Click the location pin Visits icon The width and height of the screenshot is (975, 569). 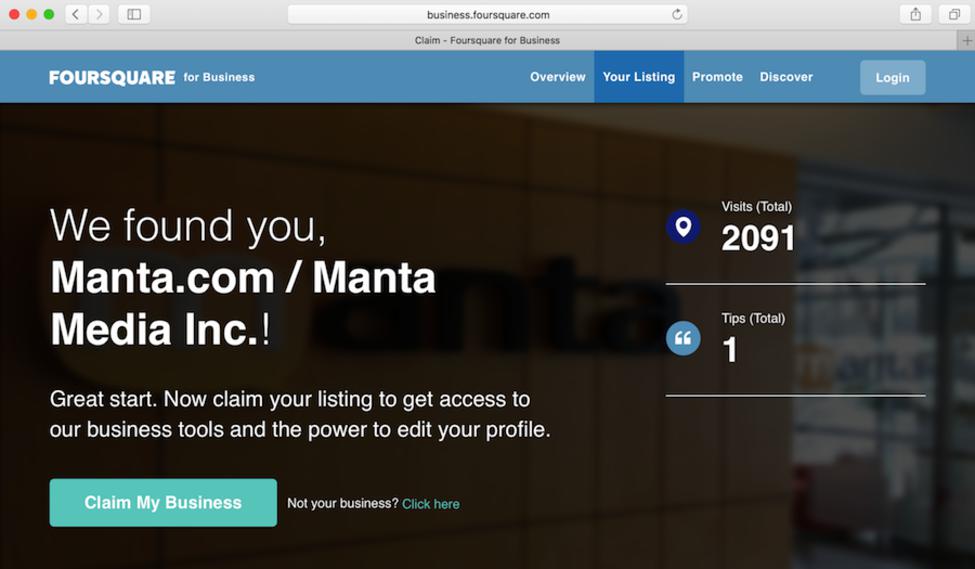[x=683, y=226]
